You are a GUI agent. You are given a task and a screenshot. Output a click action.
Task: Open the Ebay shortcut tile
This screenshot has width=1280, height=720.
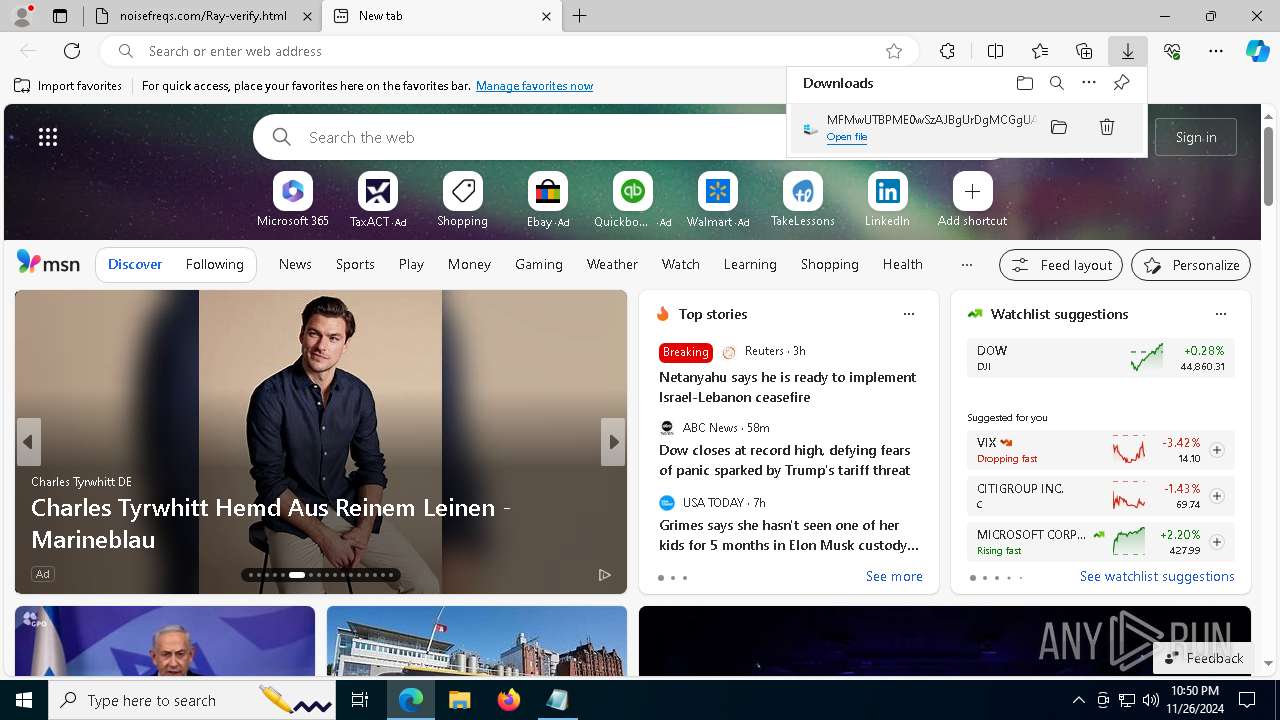[x=548, y=199]
